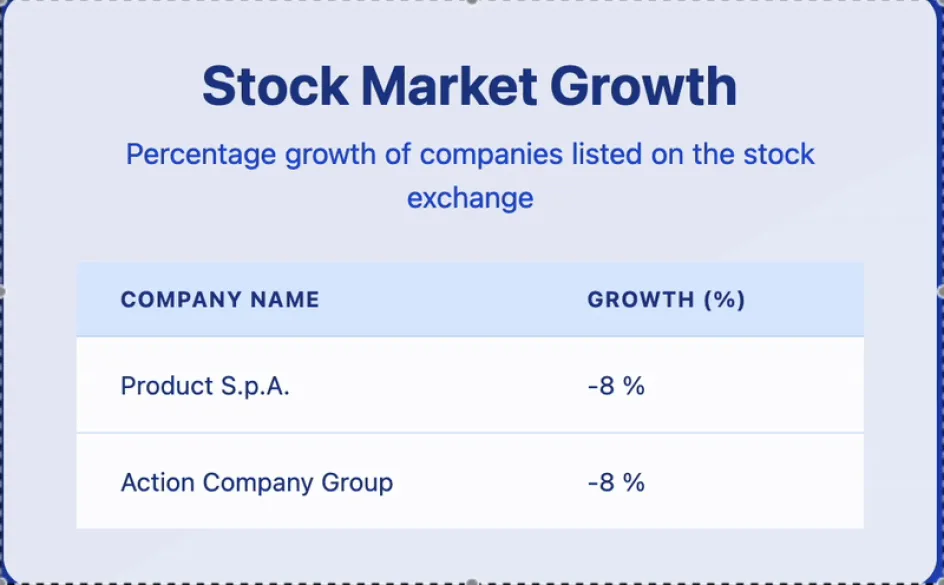Click the "(%)" symbol in the table header
The height and width of the screenshot is (585, 944).
coord(724,300)
